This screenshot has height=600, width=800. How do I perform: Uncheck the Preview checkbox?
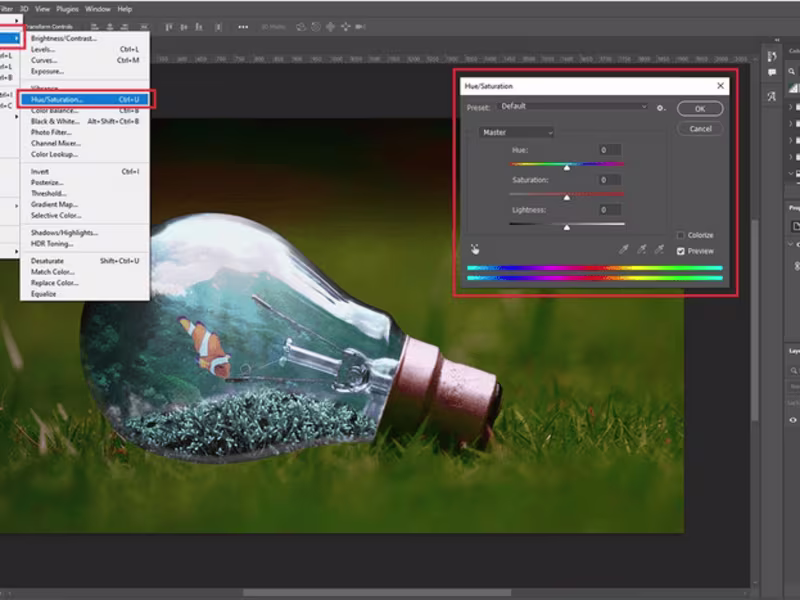(680, 251)
